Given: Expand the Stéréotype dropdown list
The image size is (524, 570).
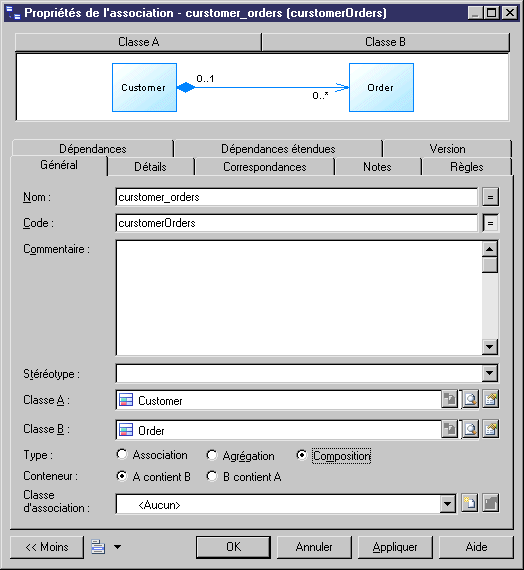Looking at the screenshot, I should (490, 373).
